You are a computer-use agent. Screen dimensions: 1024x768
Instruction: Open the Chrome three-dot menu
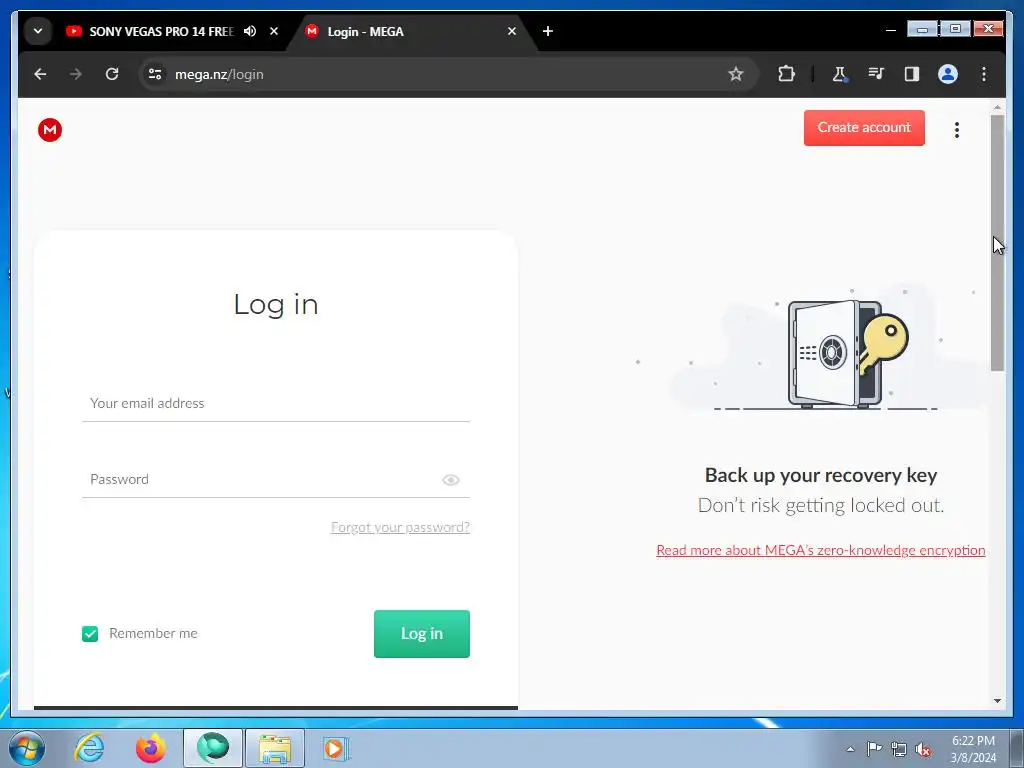click(984, 74)
